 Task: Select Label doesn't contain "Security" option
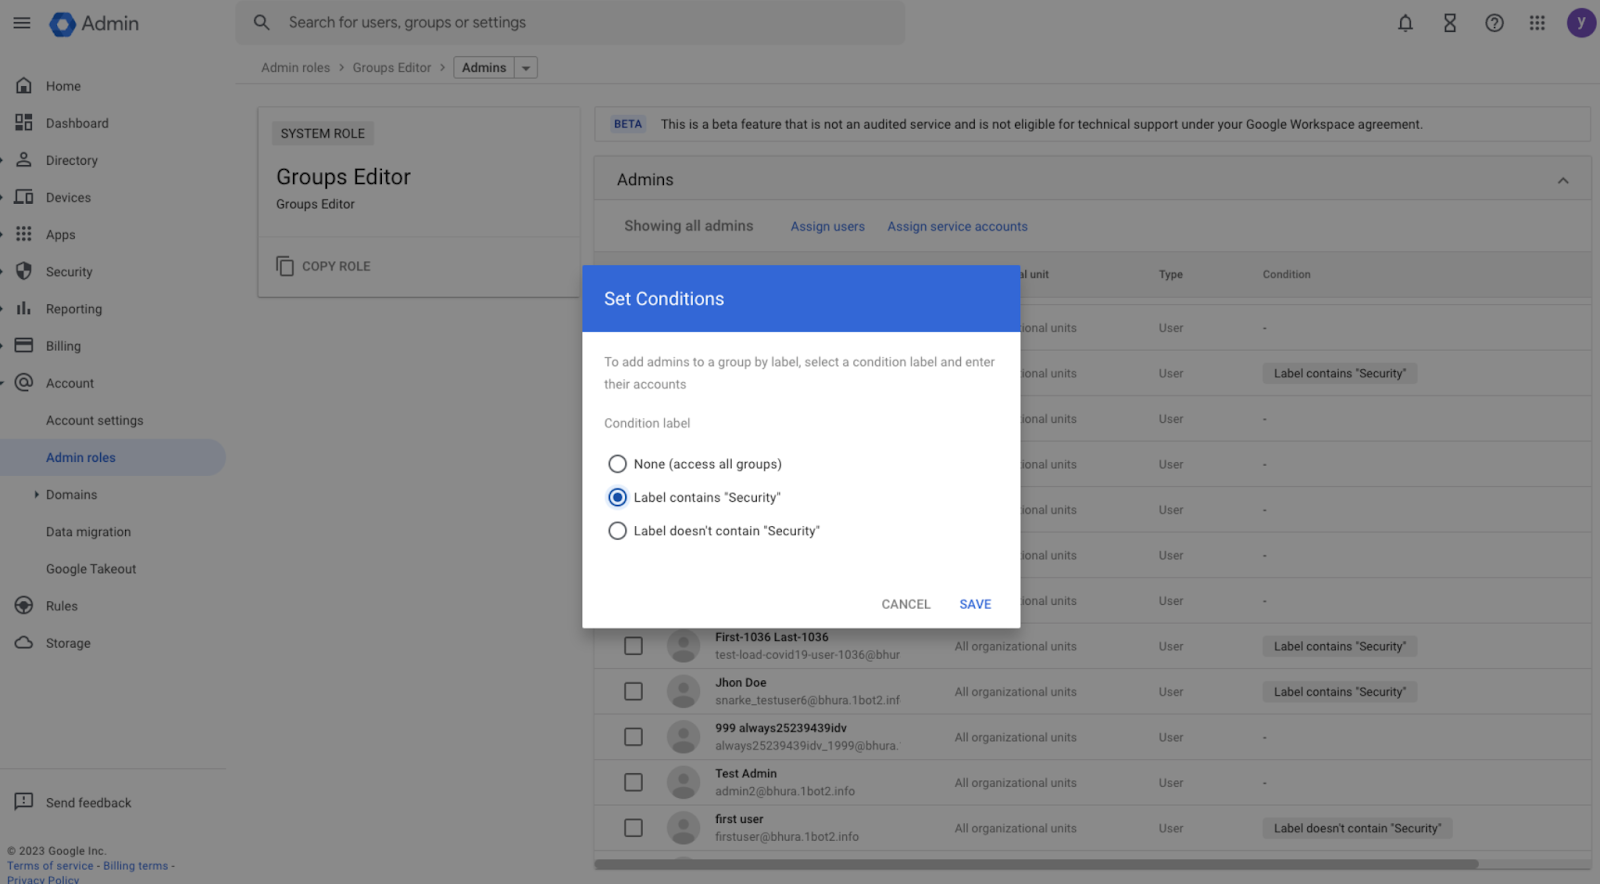coord(618,531)
